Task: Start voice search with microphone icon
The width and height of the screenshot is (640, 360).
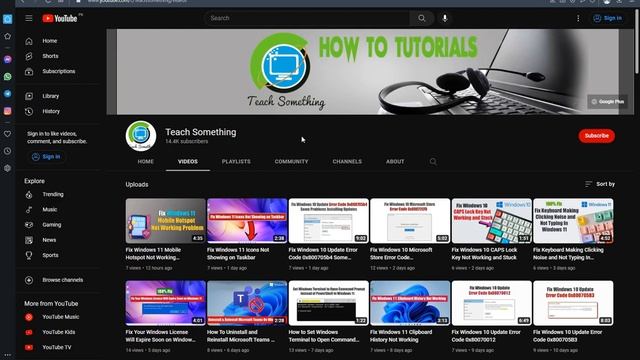Action: click(x=445, y=18)
